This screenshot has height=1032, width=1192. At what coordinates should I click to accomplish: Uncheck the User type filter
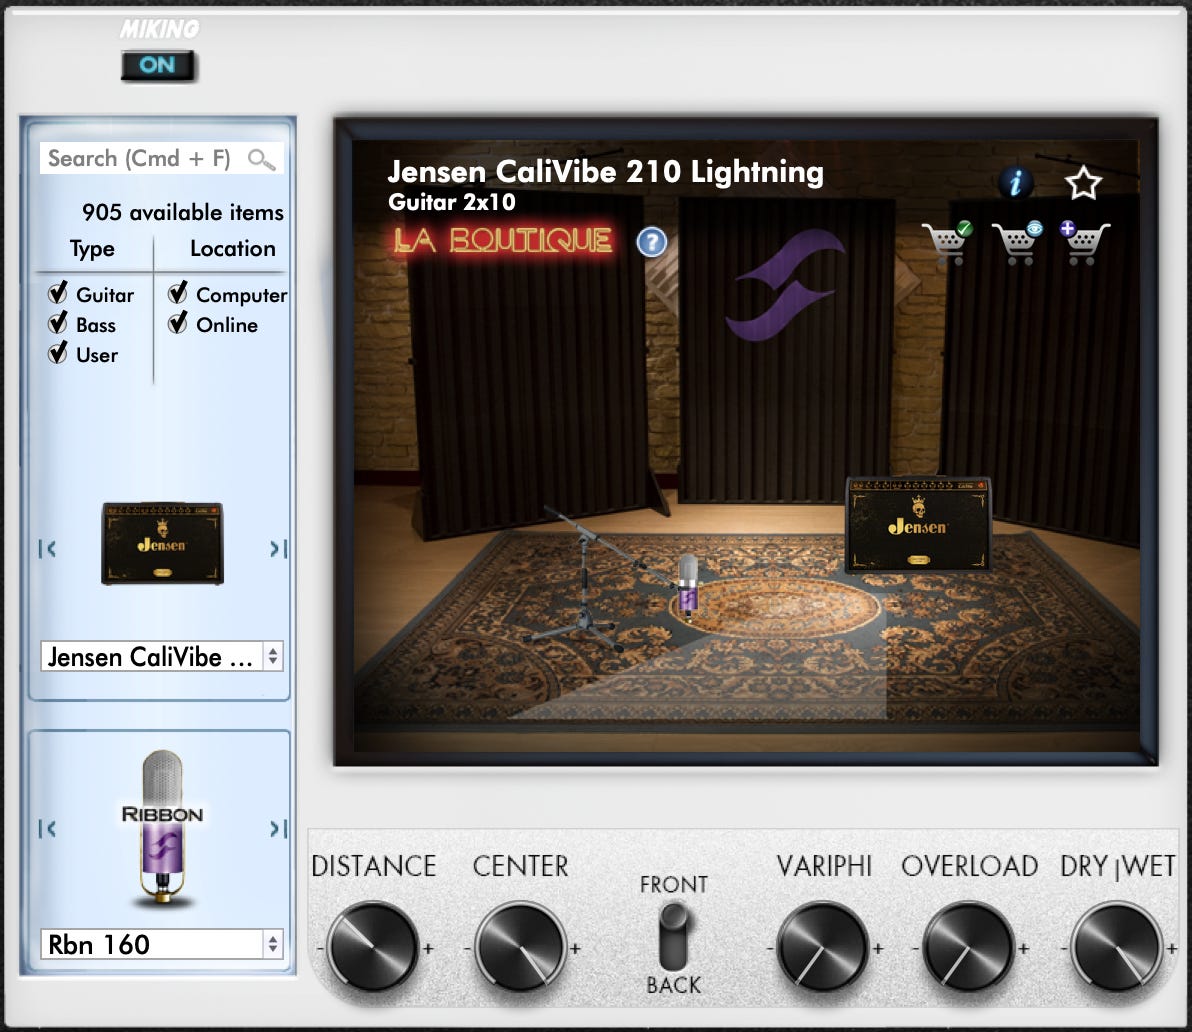point(58,354)
